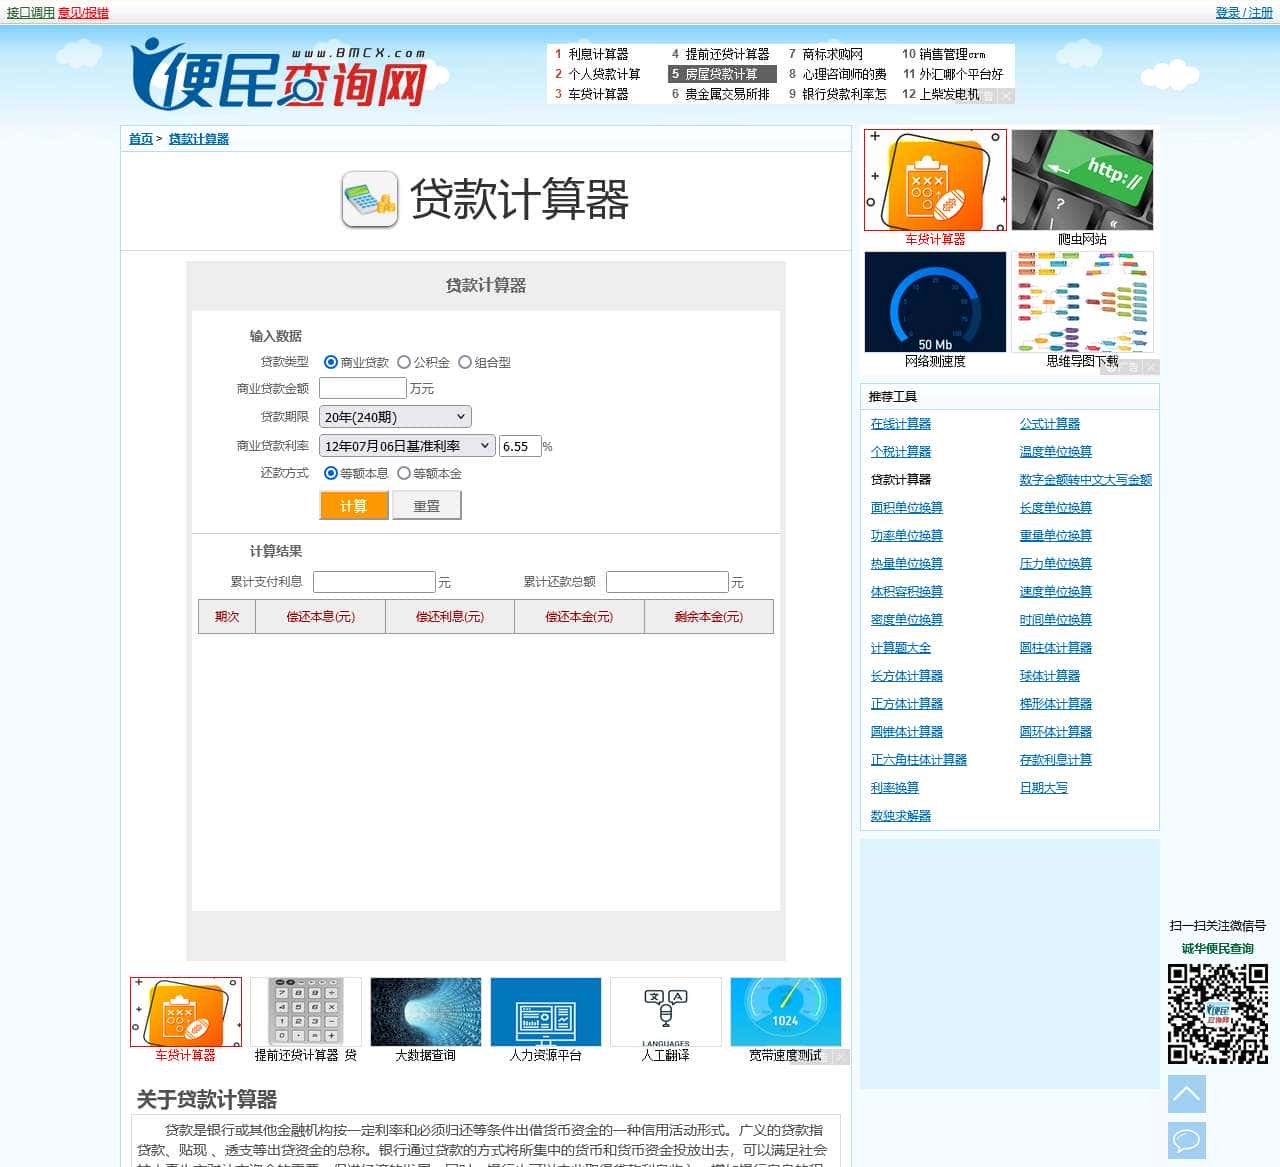Image resolution: width=1280 pixels, height=1167 pixels.
Task: Click the 累计还款总额 result field
Action: click(x=667, y=582)
